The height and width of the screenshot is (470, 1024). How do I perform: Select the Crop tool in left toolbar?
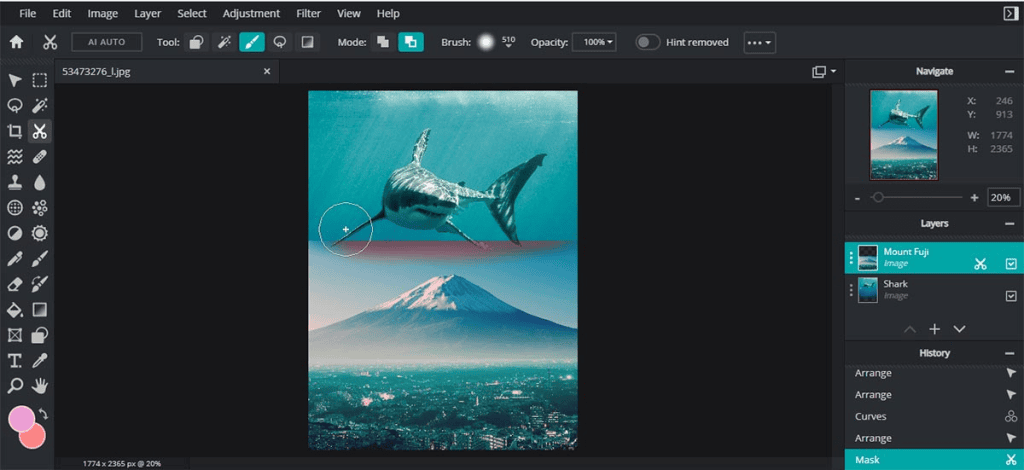15,131
